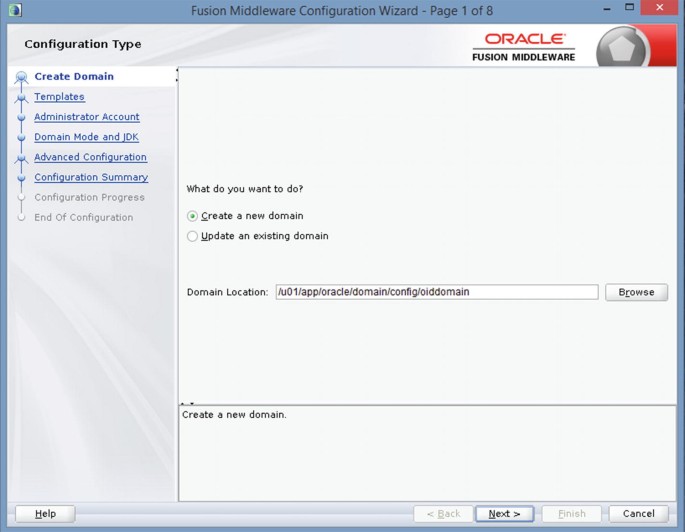The height and width of the screenshot is (532, 685).
Task: Click the Advanced Configuration step node icon
Action: coord(21,158)
